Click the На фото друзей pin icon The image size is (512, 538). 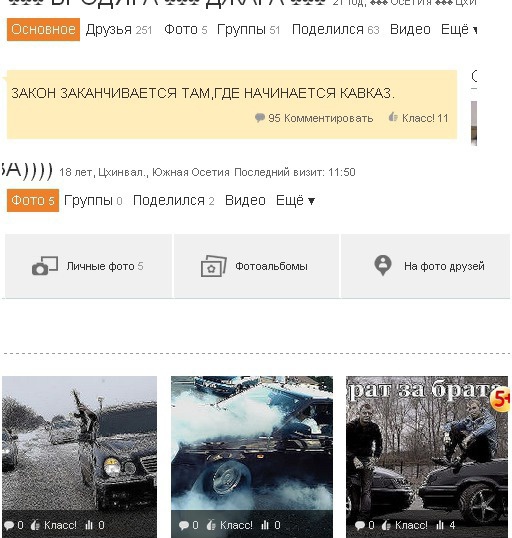point(383,265)
